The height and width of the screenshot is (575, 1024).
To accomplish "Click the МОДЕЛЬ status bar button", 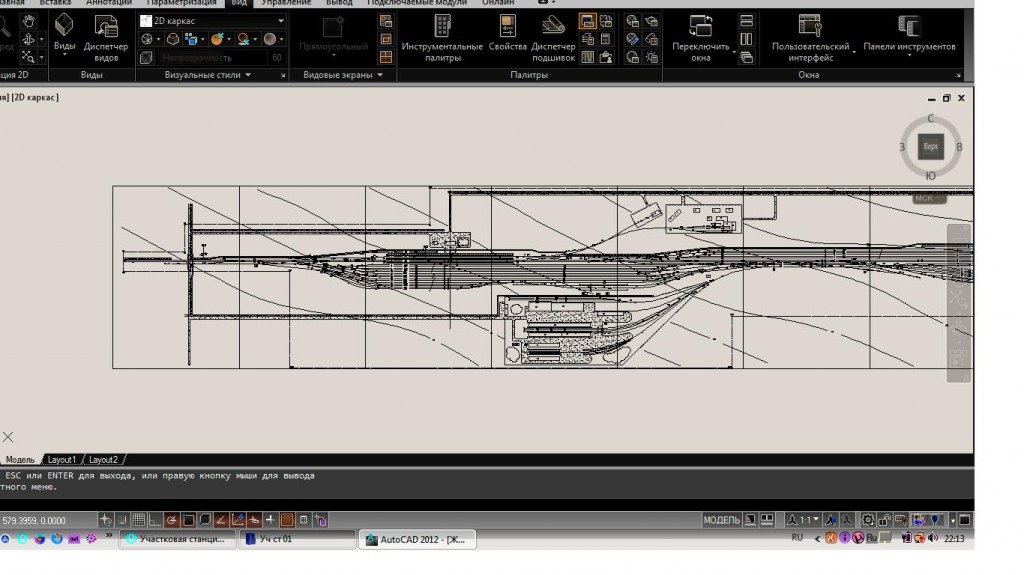I will tap(722, 520).
